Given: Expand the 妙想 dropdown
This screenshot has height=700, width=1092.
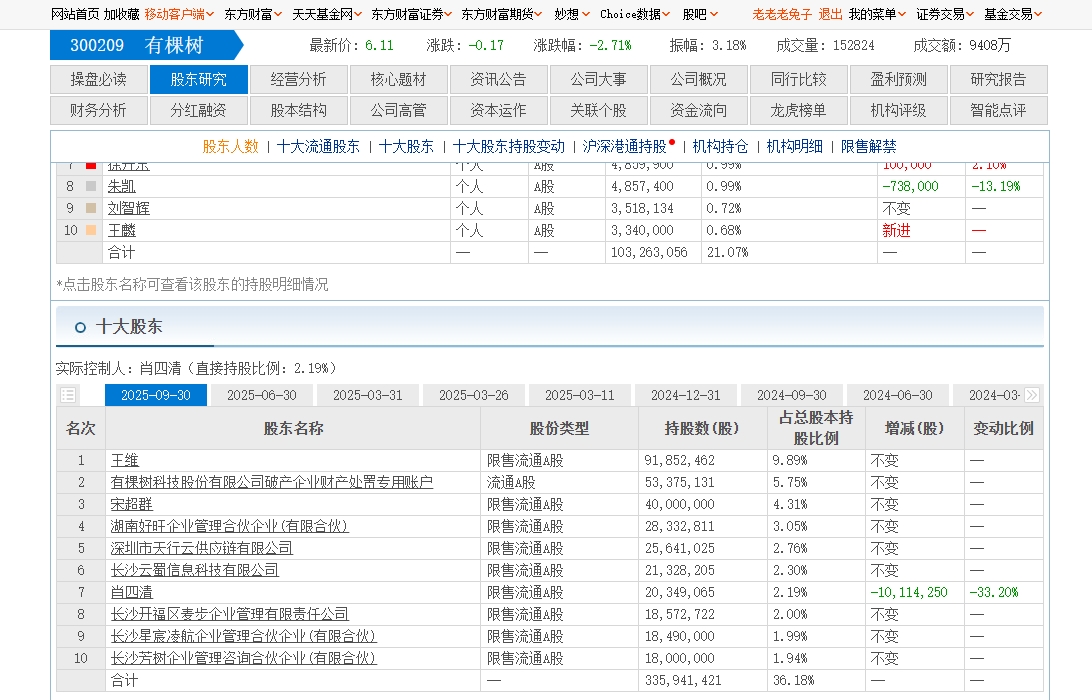Looking at the screenshot, I should (x=572, y=14).
